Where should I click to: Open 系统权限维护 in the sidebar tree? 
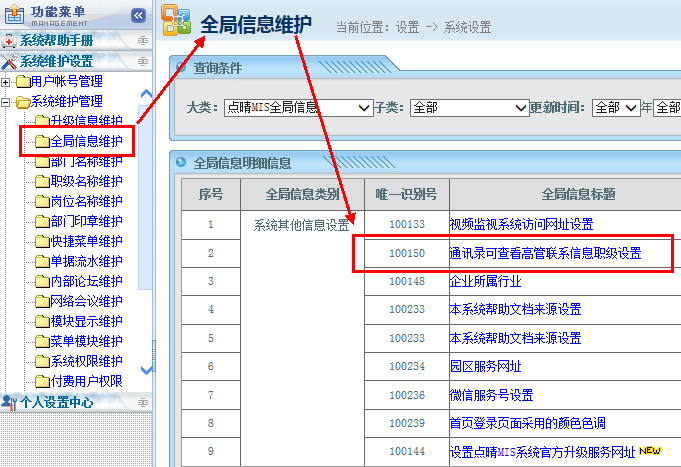86,361
